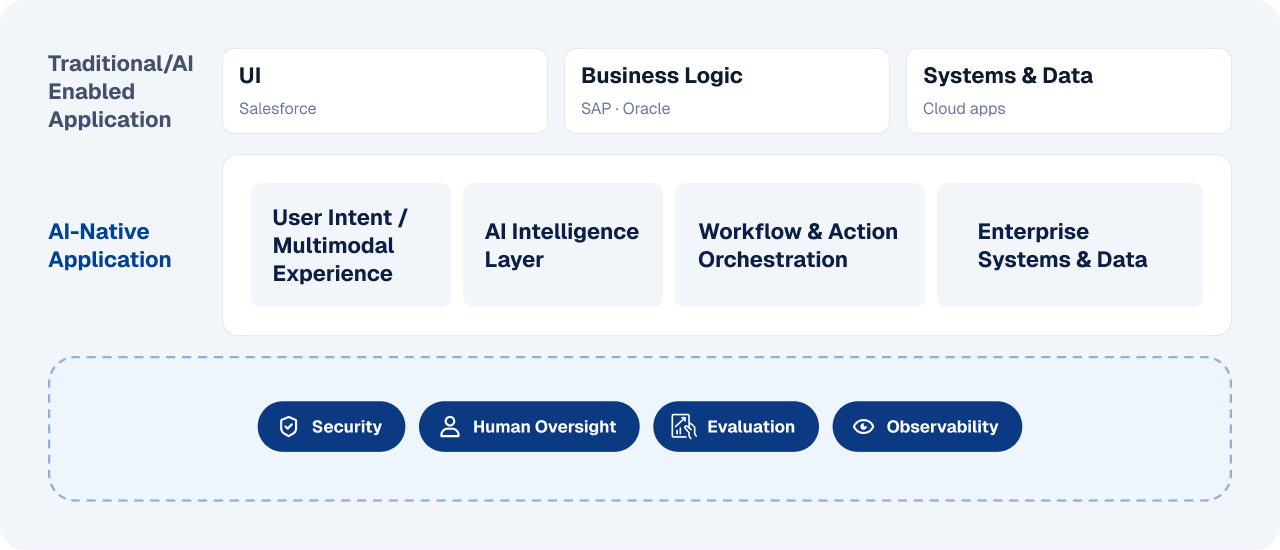The width and height of the screenshot is (1280, 550).
Task: Click the Salesforce subtitle text
Action: (278, 108)
